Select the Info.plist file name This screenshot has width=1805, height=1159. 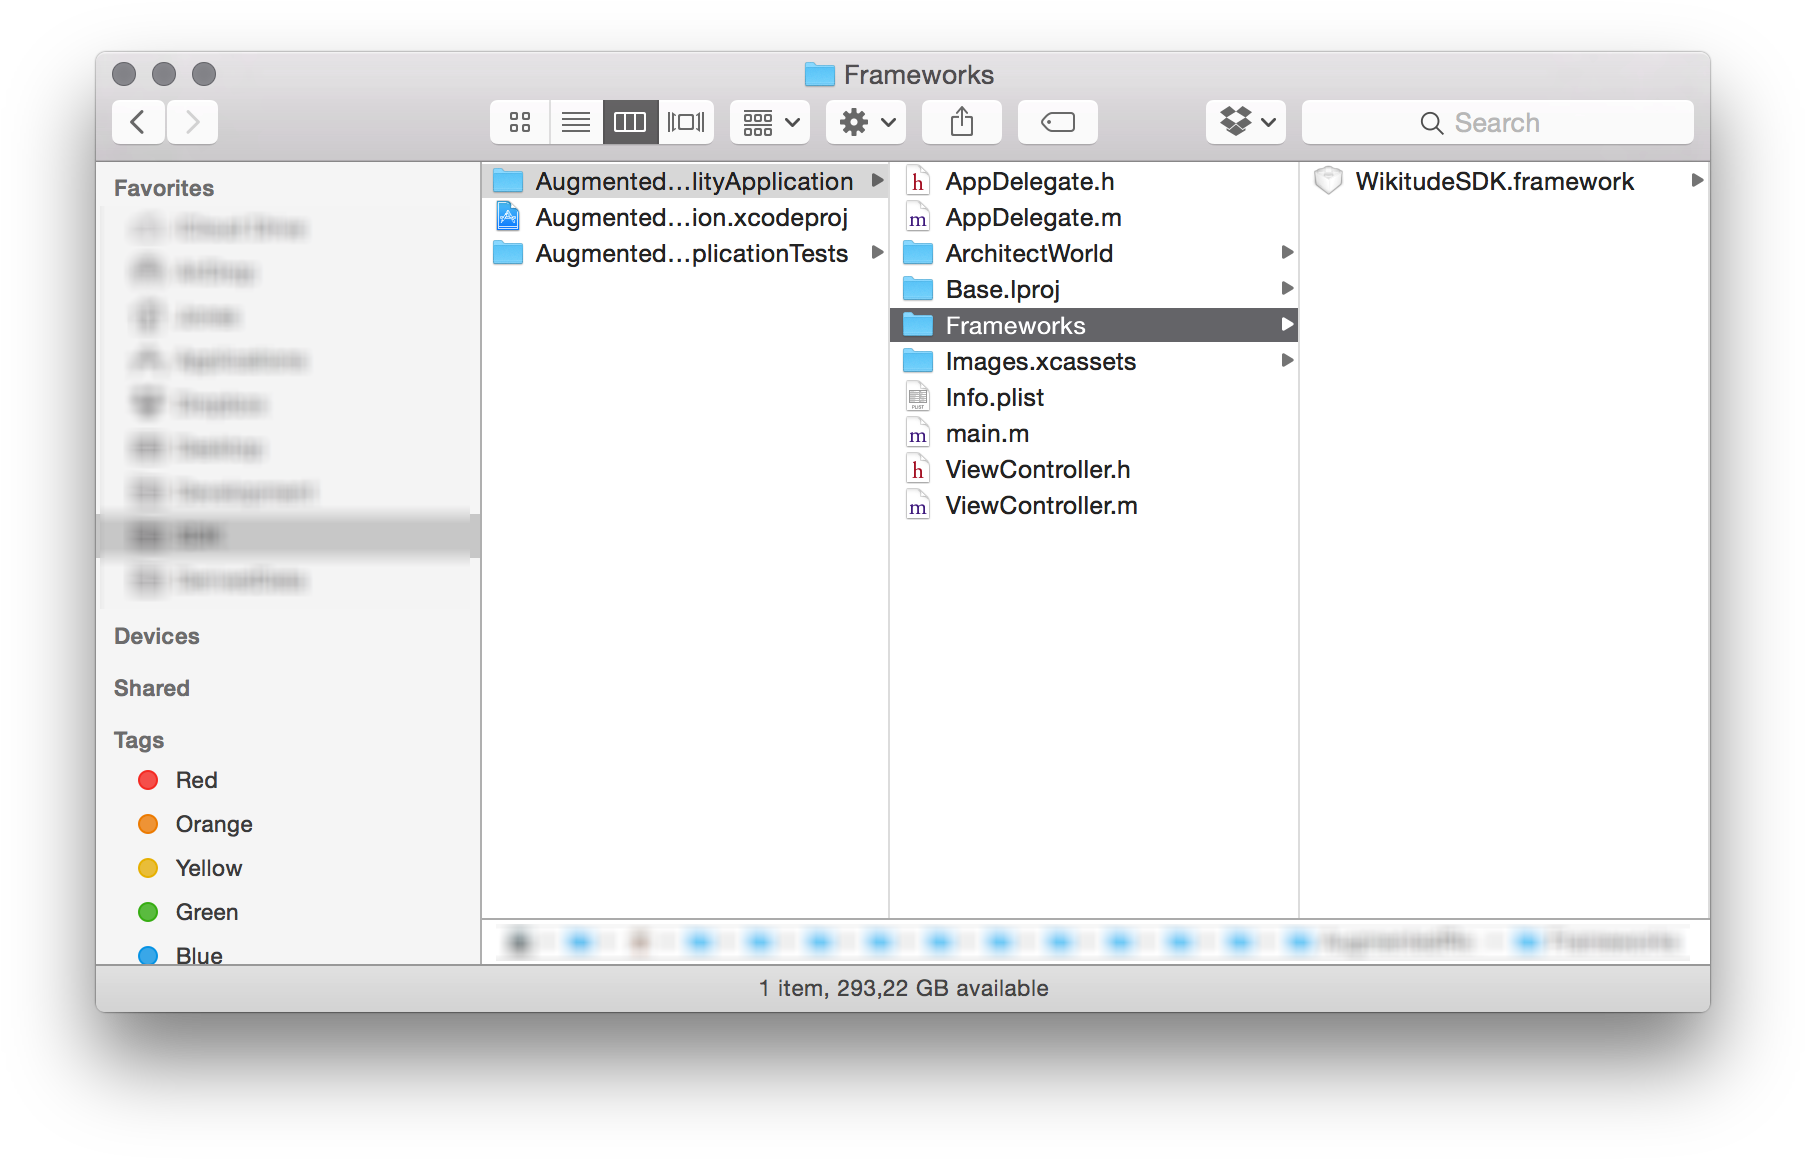[x=995, y=397]
